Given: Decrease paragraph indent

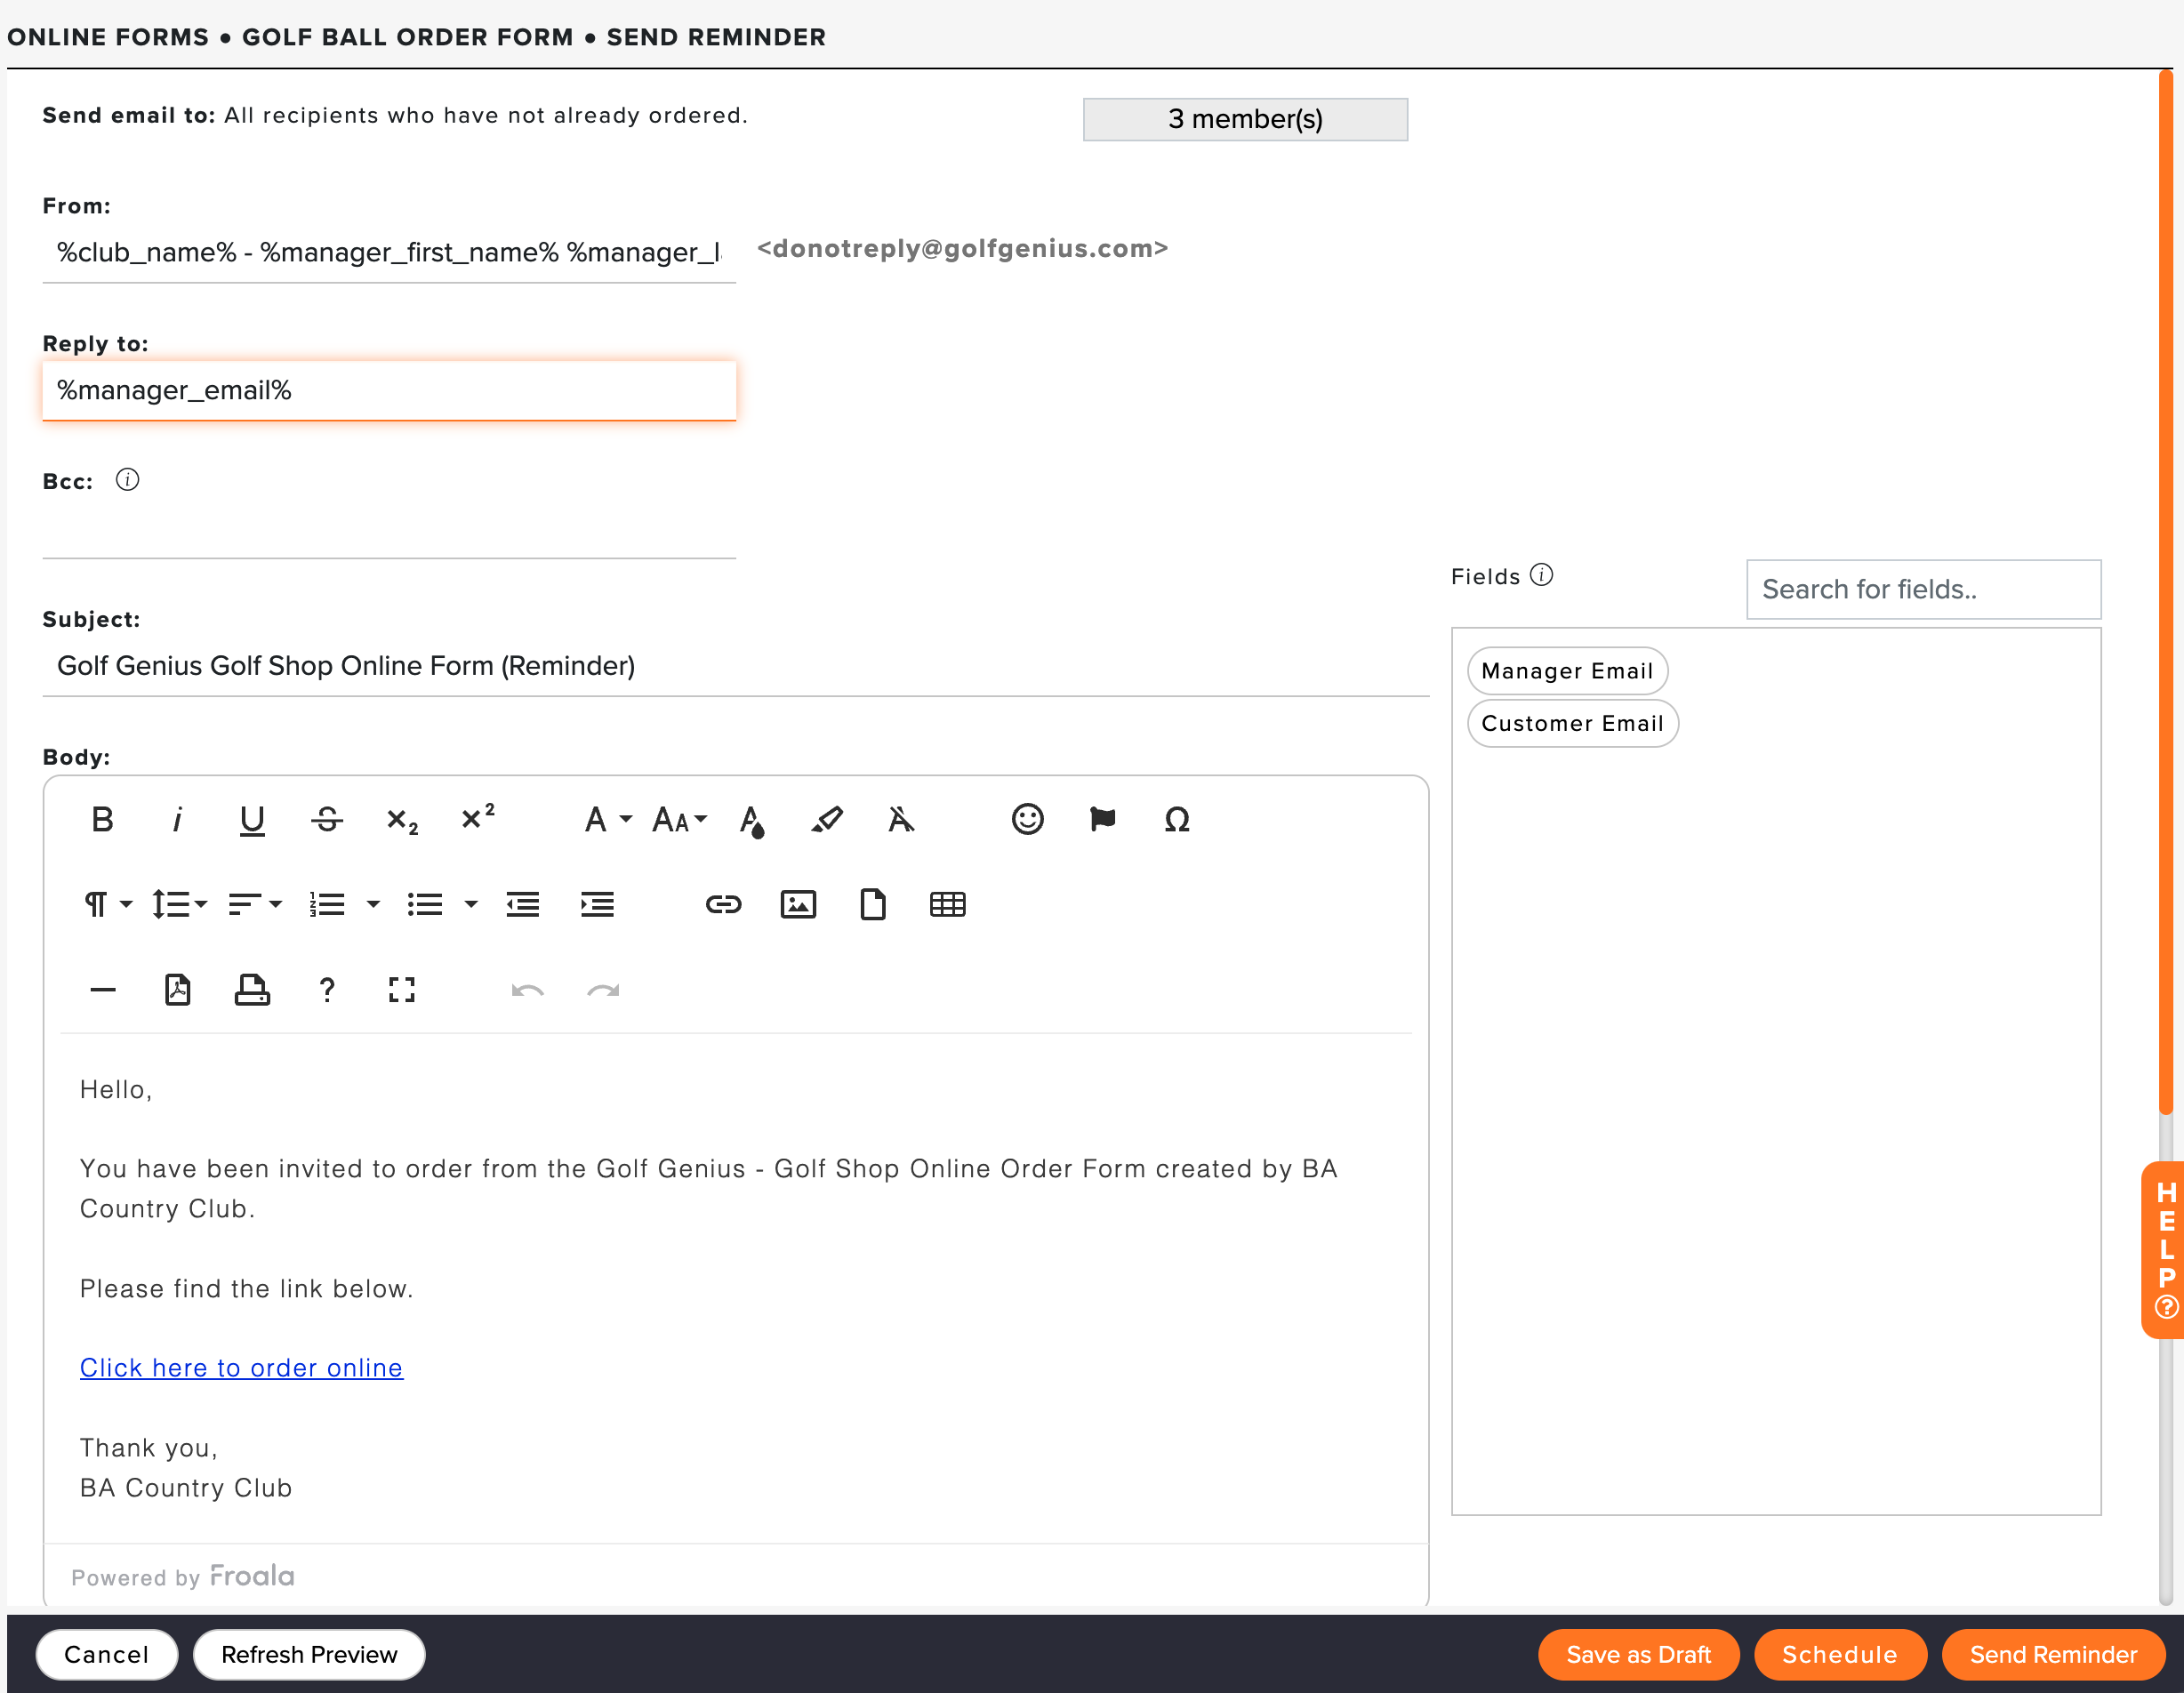Looking at the screenshot, I should point(523,905).
